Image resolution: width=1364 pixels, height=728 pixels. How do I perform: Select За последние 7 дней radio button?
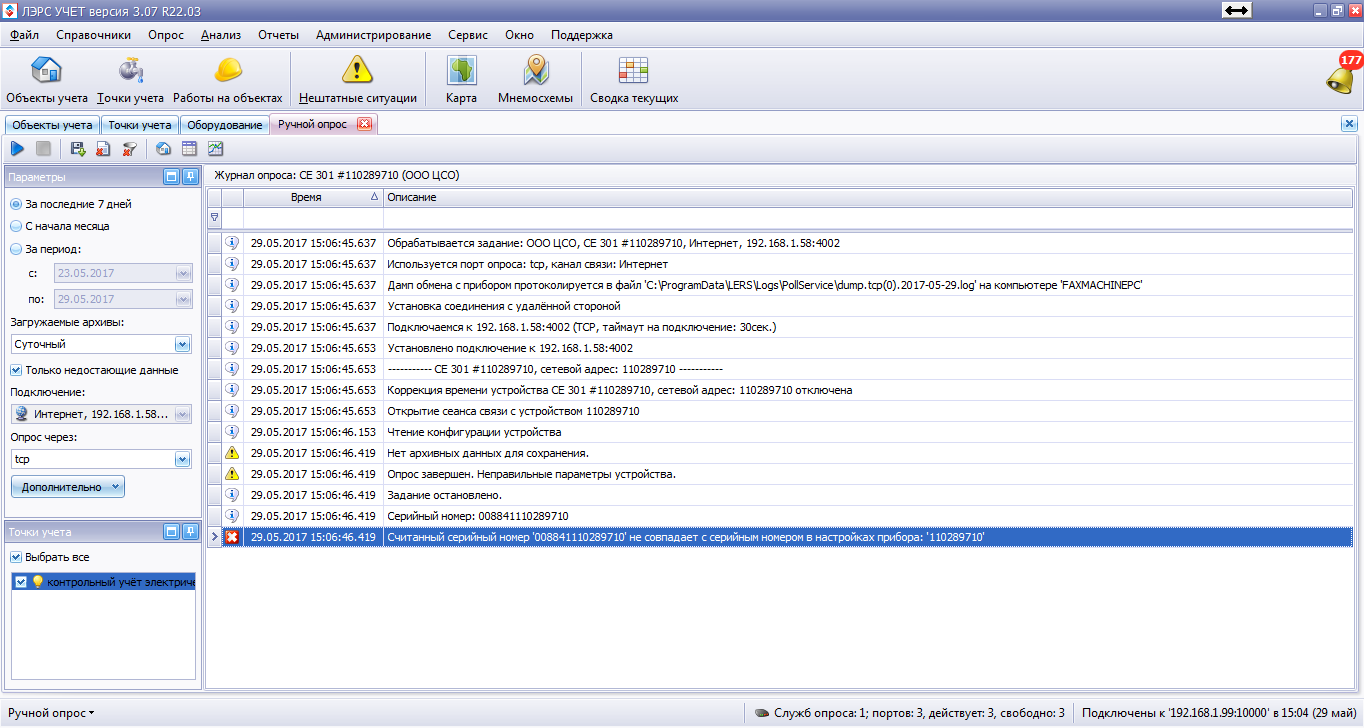16,204
